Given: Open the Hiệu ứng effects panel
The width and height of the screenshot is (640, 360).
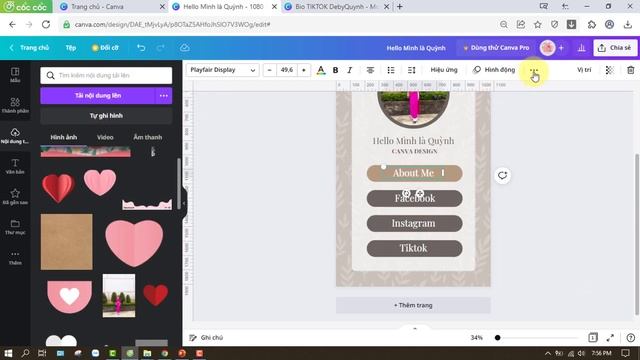Looking at the screenshot, I should coord(444,70).
